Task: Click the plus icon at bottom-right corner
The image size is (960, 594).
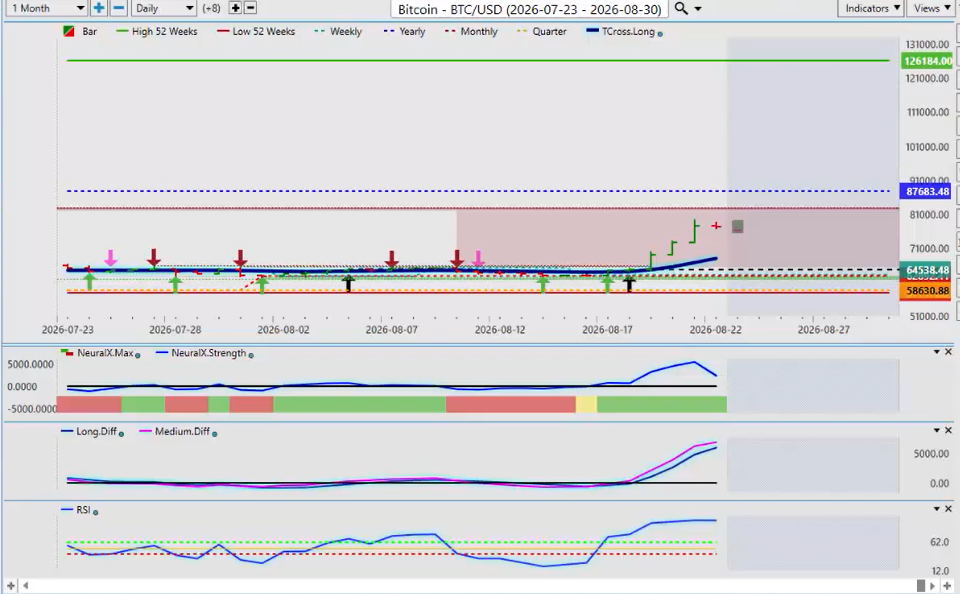Action: (x=947, y=586)
